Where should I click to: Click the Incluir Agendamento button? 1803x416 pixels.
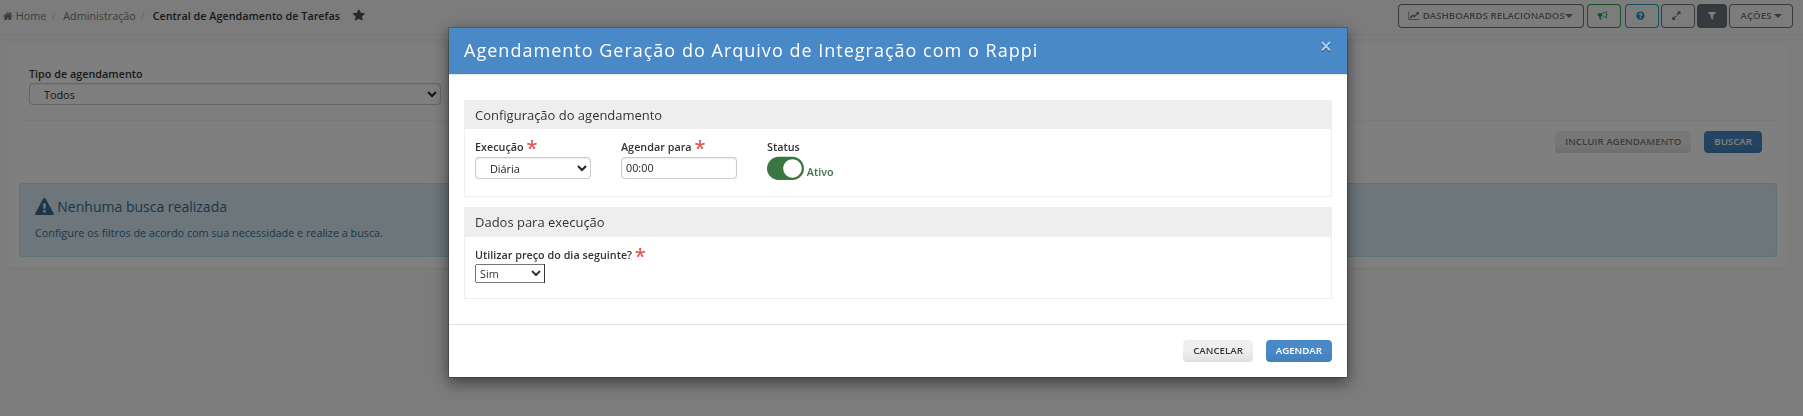coord(1623,142)
